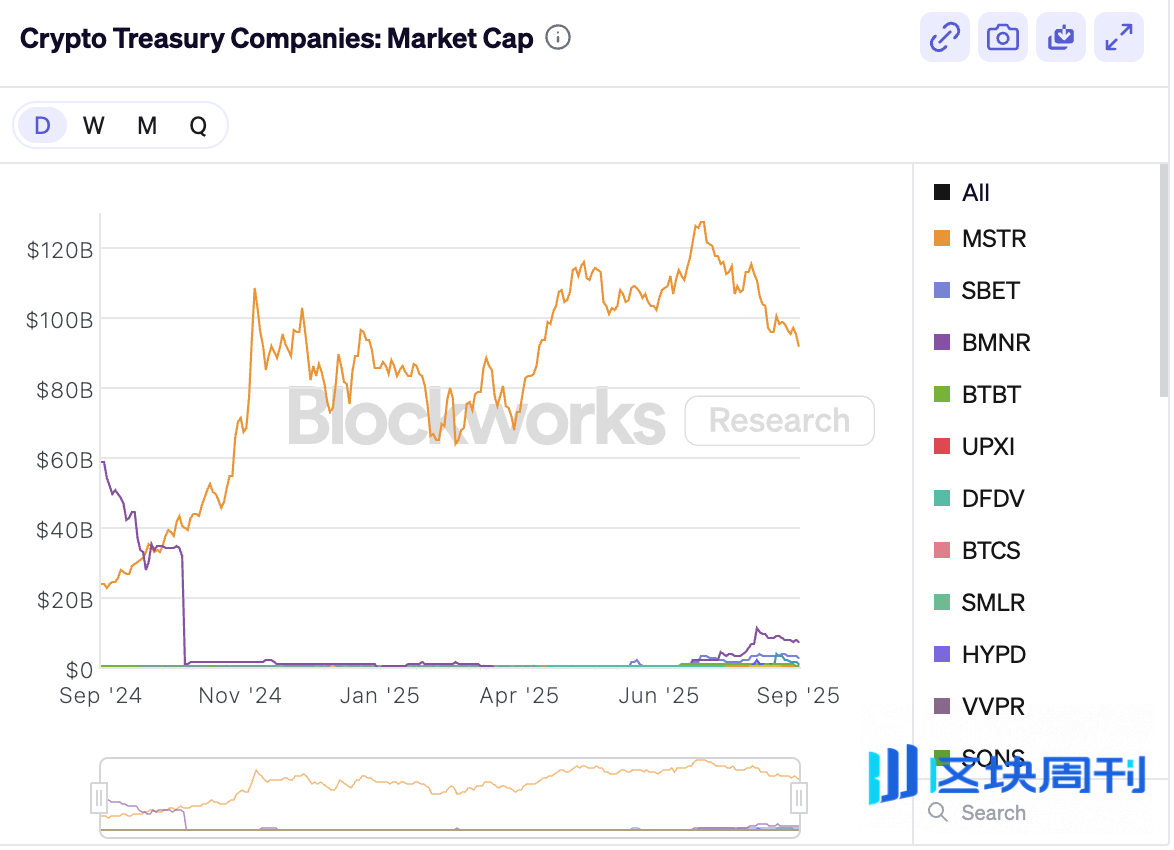The width and height of the screenshot is (1174, 850).
Task: Click the Jan '25 x-axis label
Action: click(x=380, y=695)
